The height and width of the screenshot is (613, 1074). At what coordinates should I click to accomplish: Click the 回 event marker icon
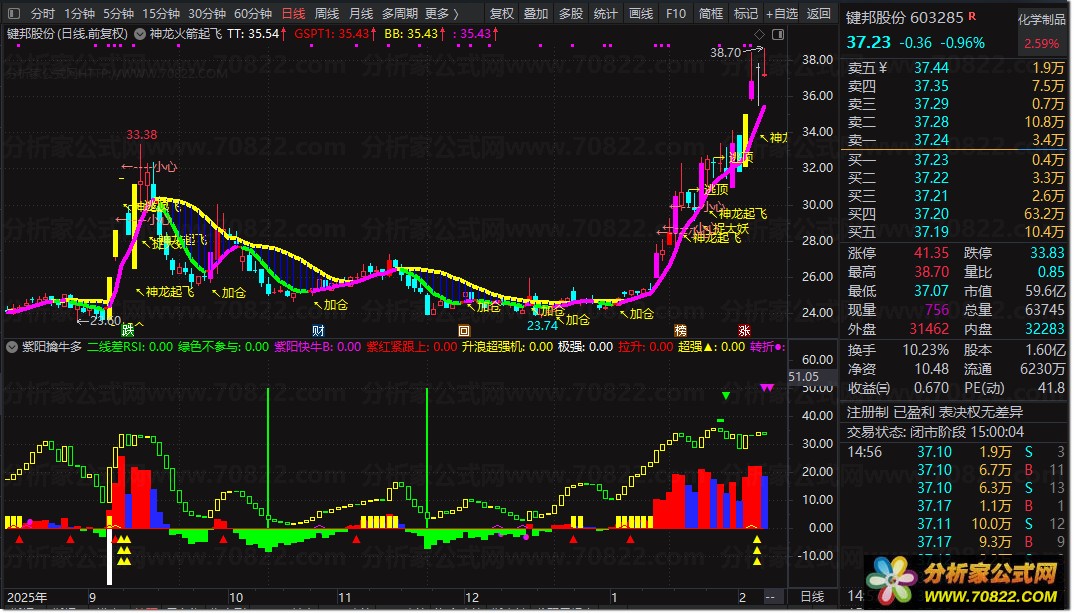464,331
